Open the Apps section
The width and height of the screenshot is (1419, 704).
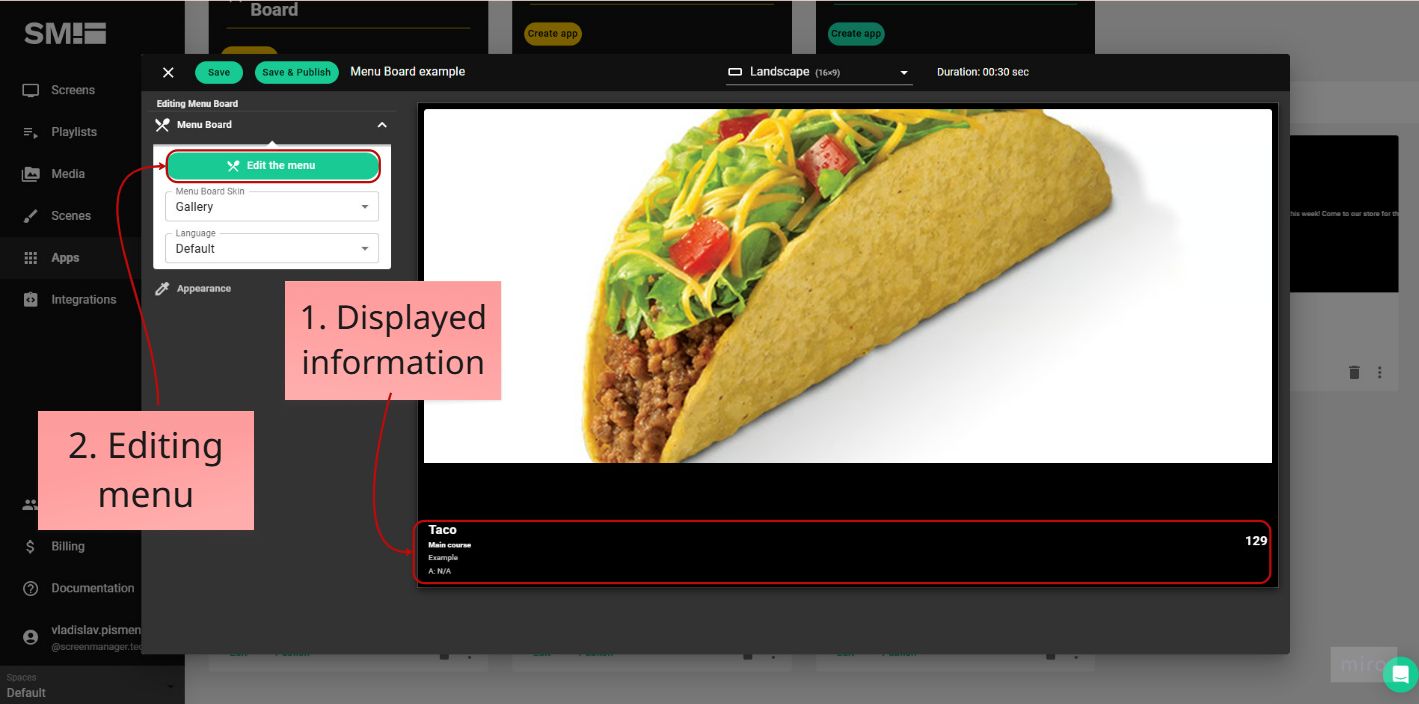pyautogui.click(x=65, y=257)
